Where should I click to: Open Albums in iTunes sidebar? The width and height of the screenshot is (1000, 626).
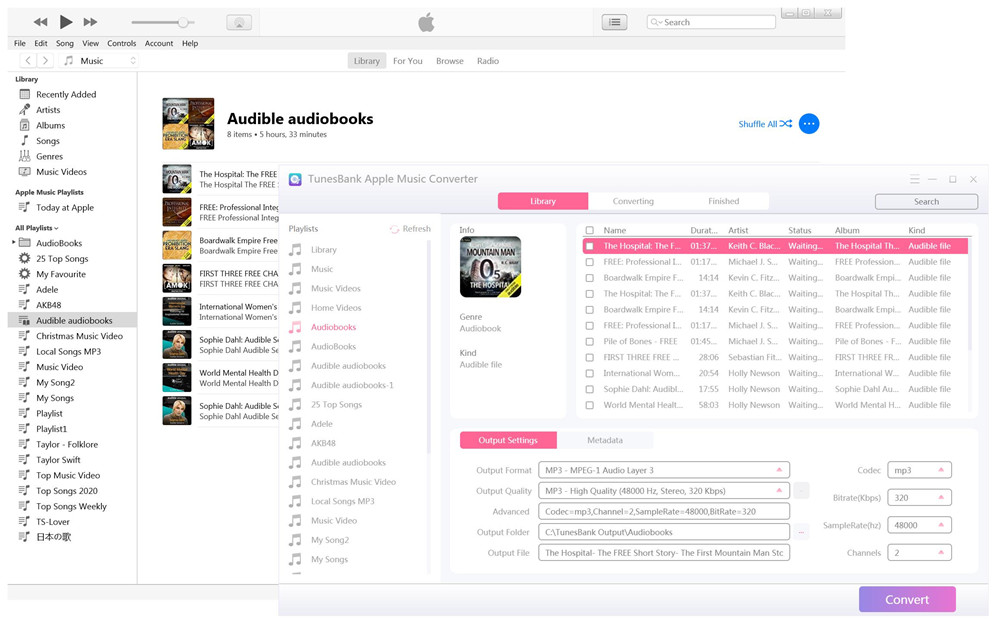(50, 126)
